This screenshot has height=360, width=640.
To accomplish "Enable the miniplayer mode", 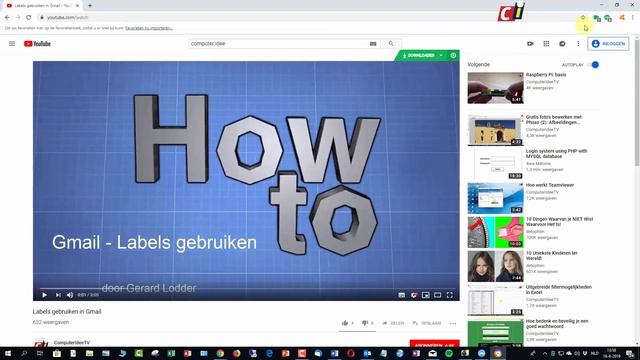I will pyautogui.click(x=426, y=295).
